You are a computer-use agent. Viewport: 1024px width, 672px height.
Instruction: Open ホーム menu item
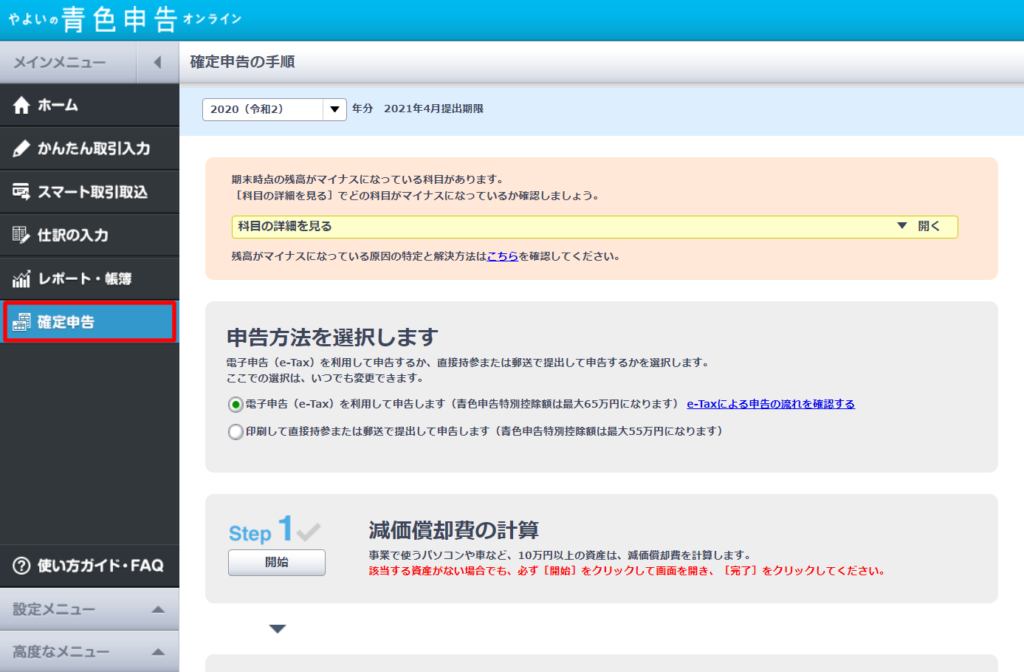pos(89,105)
